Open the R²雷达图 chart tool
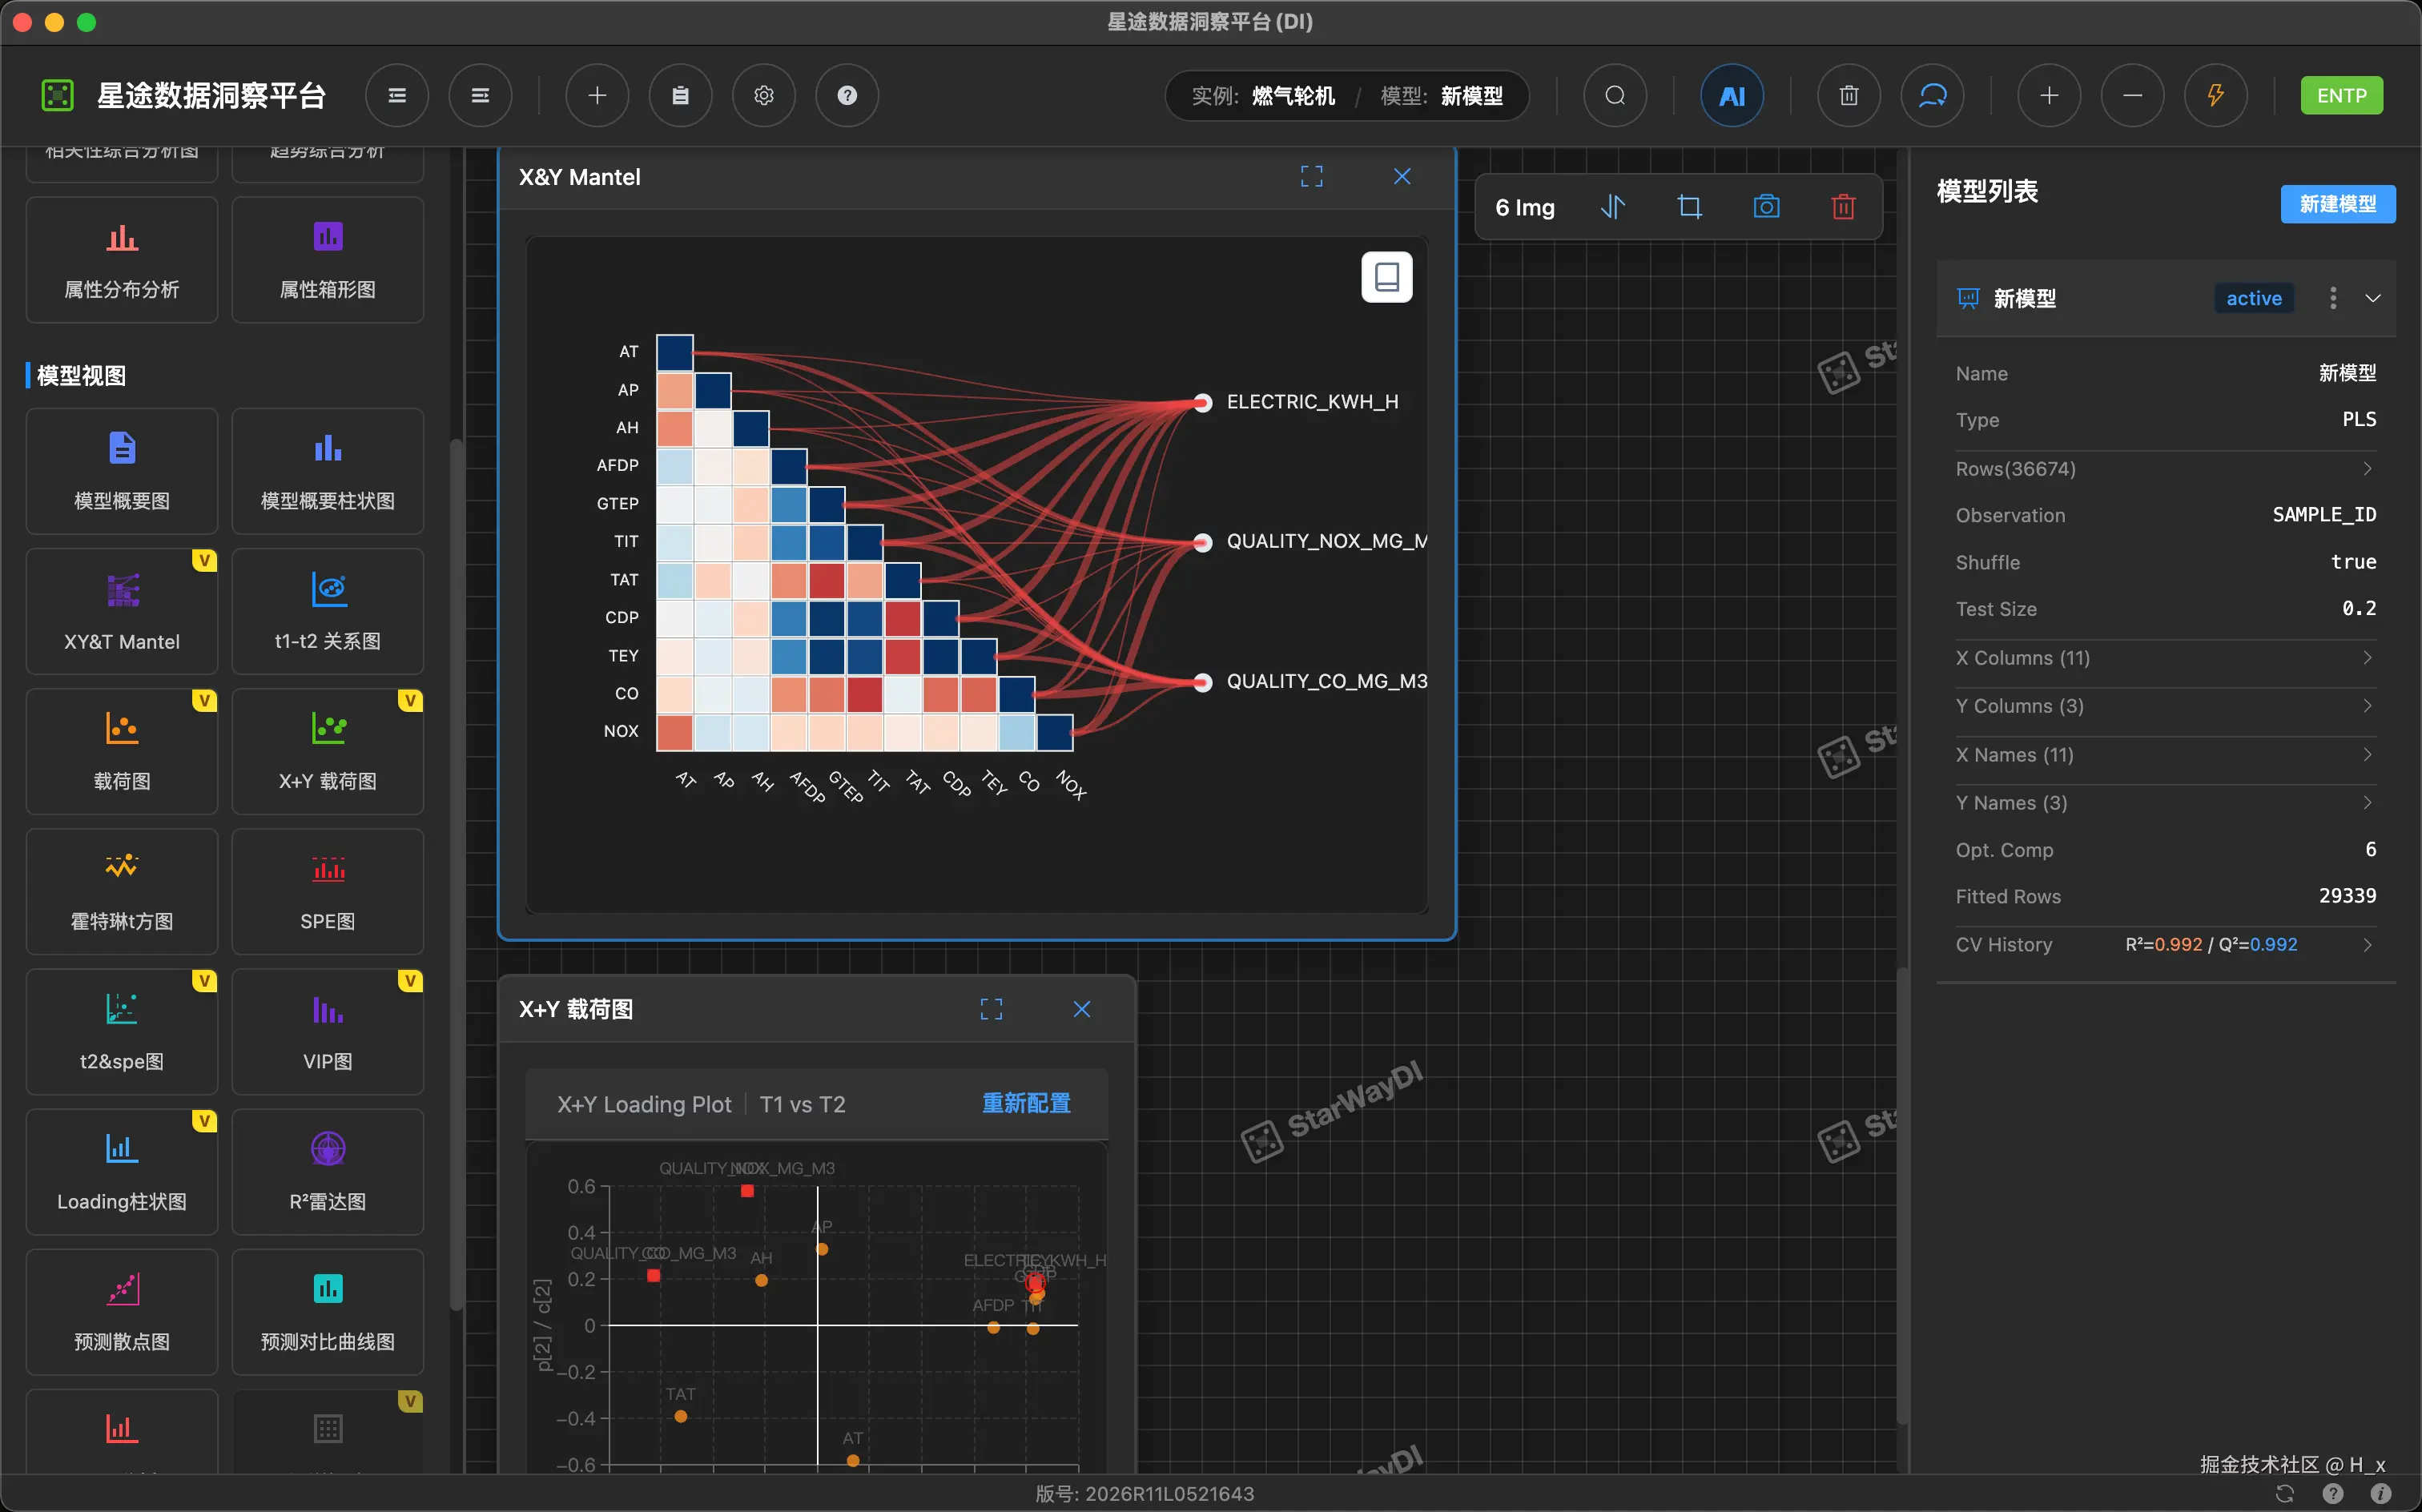Screen dimensions: 2422x1512 point(327,1171)
